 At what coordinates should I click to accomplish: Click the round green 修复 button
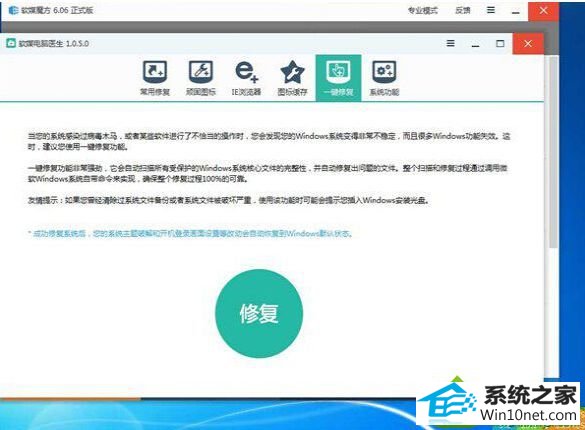pyautogui.click(x=259, y=313)
